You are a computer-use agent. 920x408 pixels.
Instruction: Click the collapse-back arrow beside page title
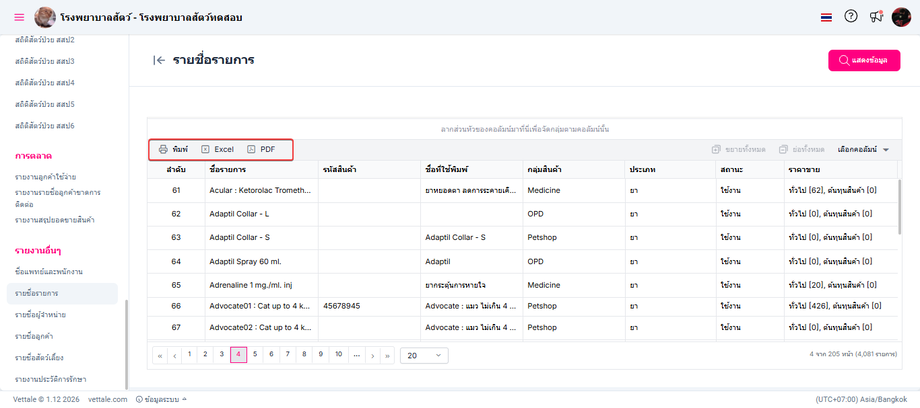tap(158, 60)
